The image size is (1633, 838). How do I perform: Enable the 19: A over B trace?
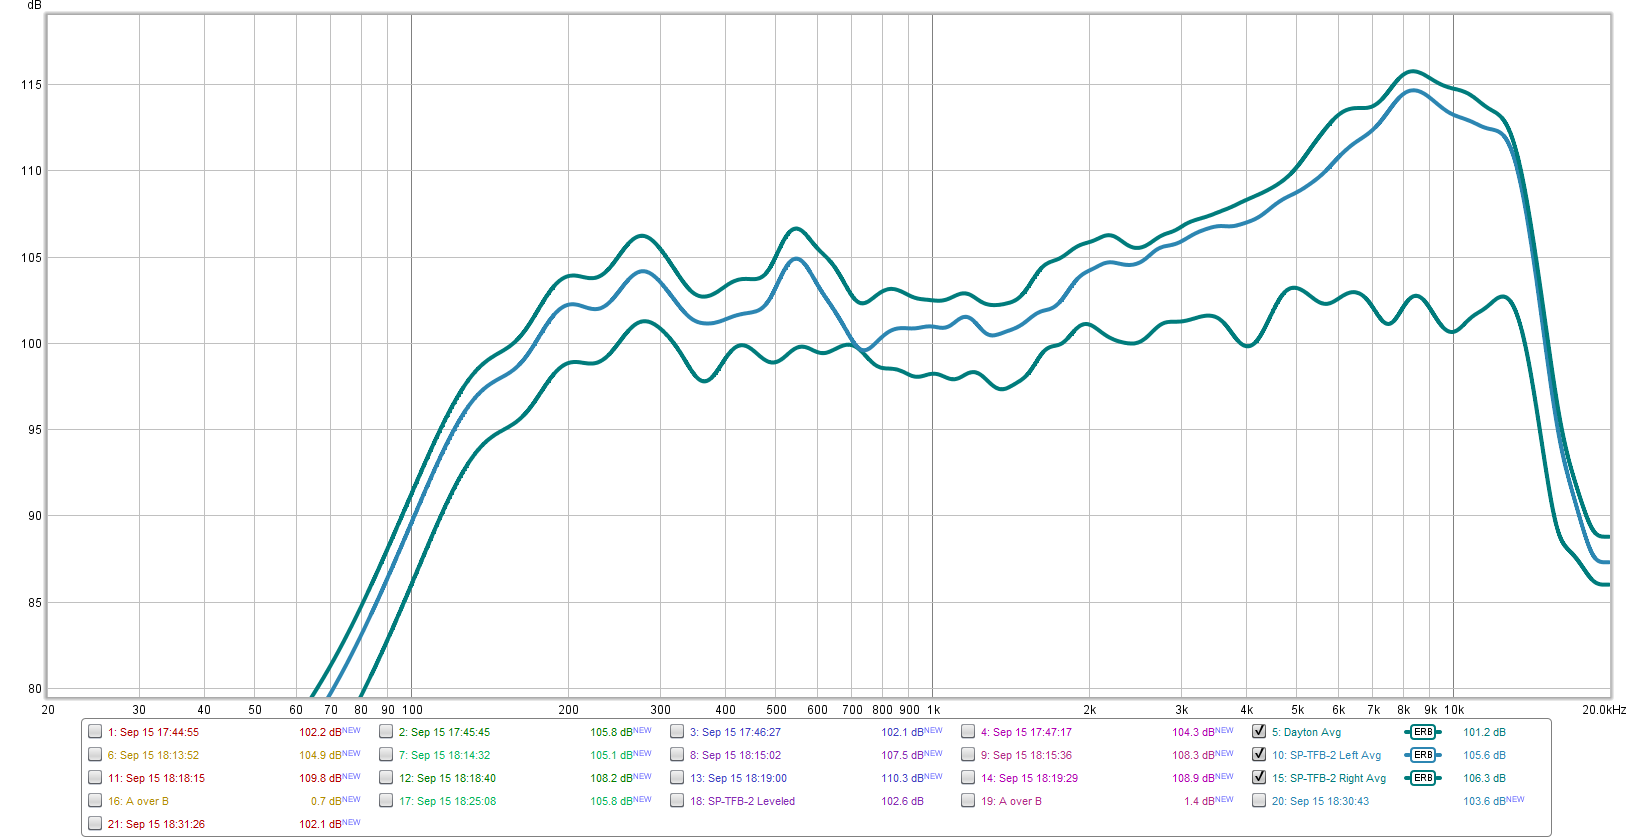[x=968, y=800]
